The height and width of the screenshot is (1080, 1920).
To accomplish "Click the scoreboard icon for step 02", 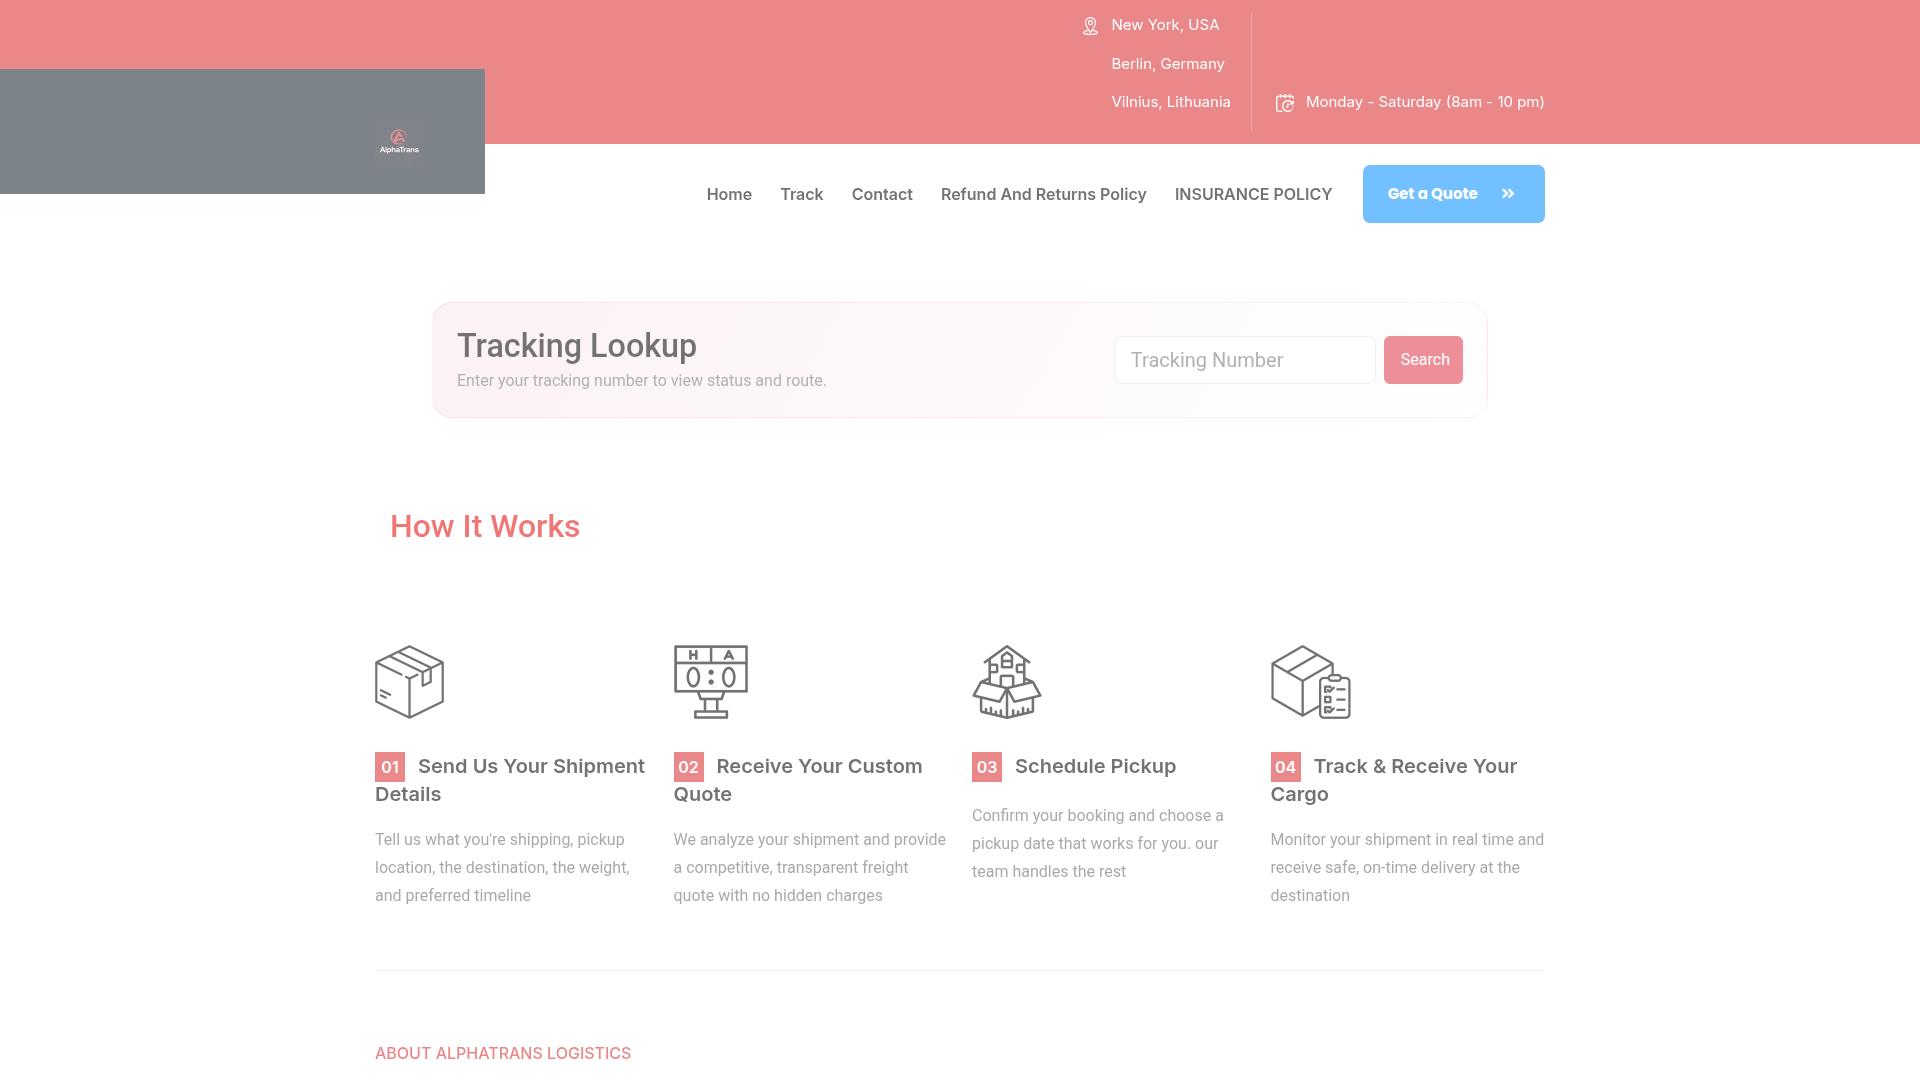I will [x=711, y=682].
